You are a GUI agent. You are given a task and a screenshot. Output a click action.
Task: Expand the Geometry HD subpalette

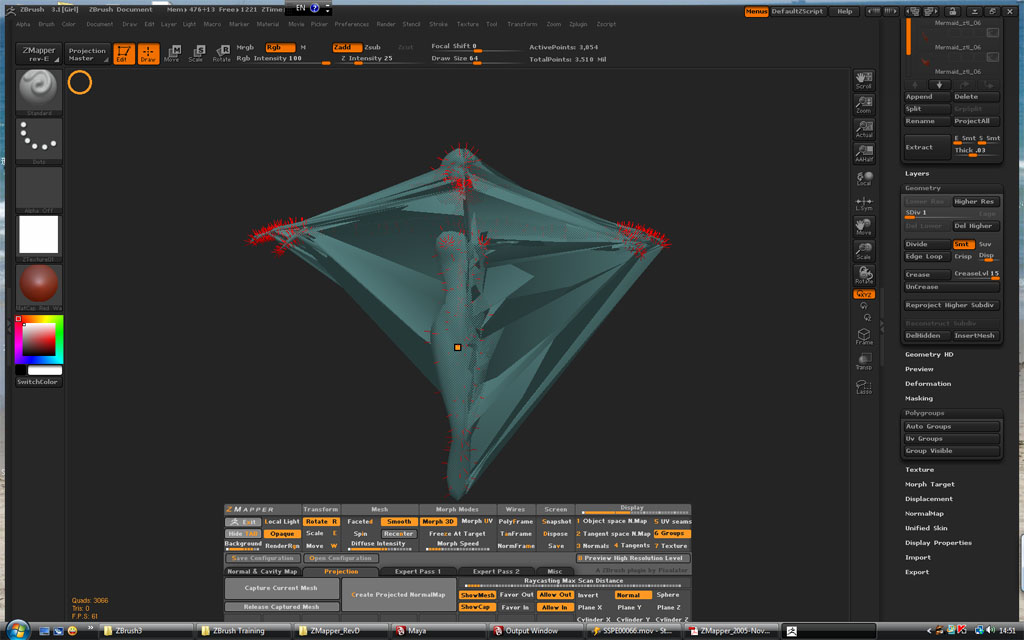point(929,355)
